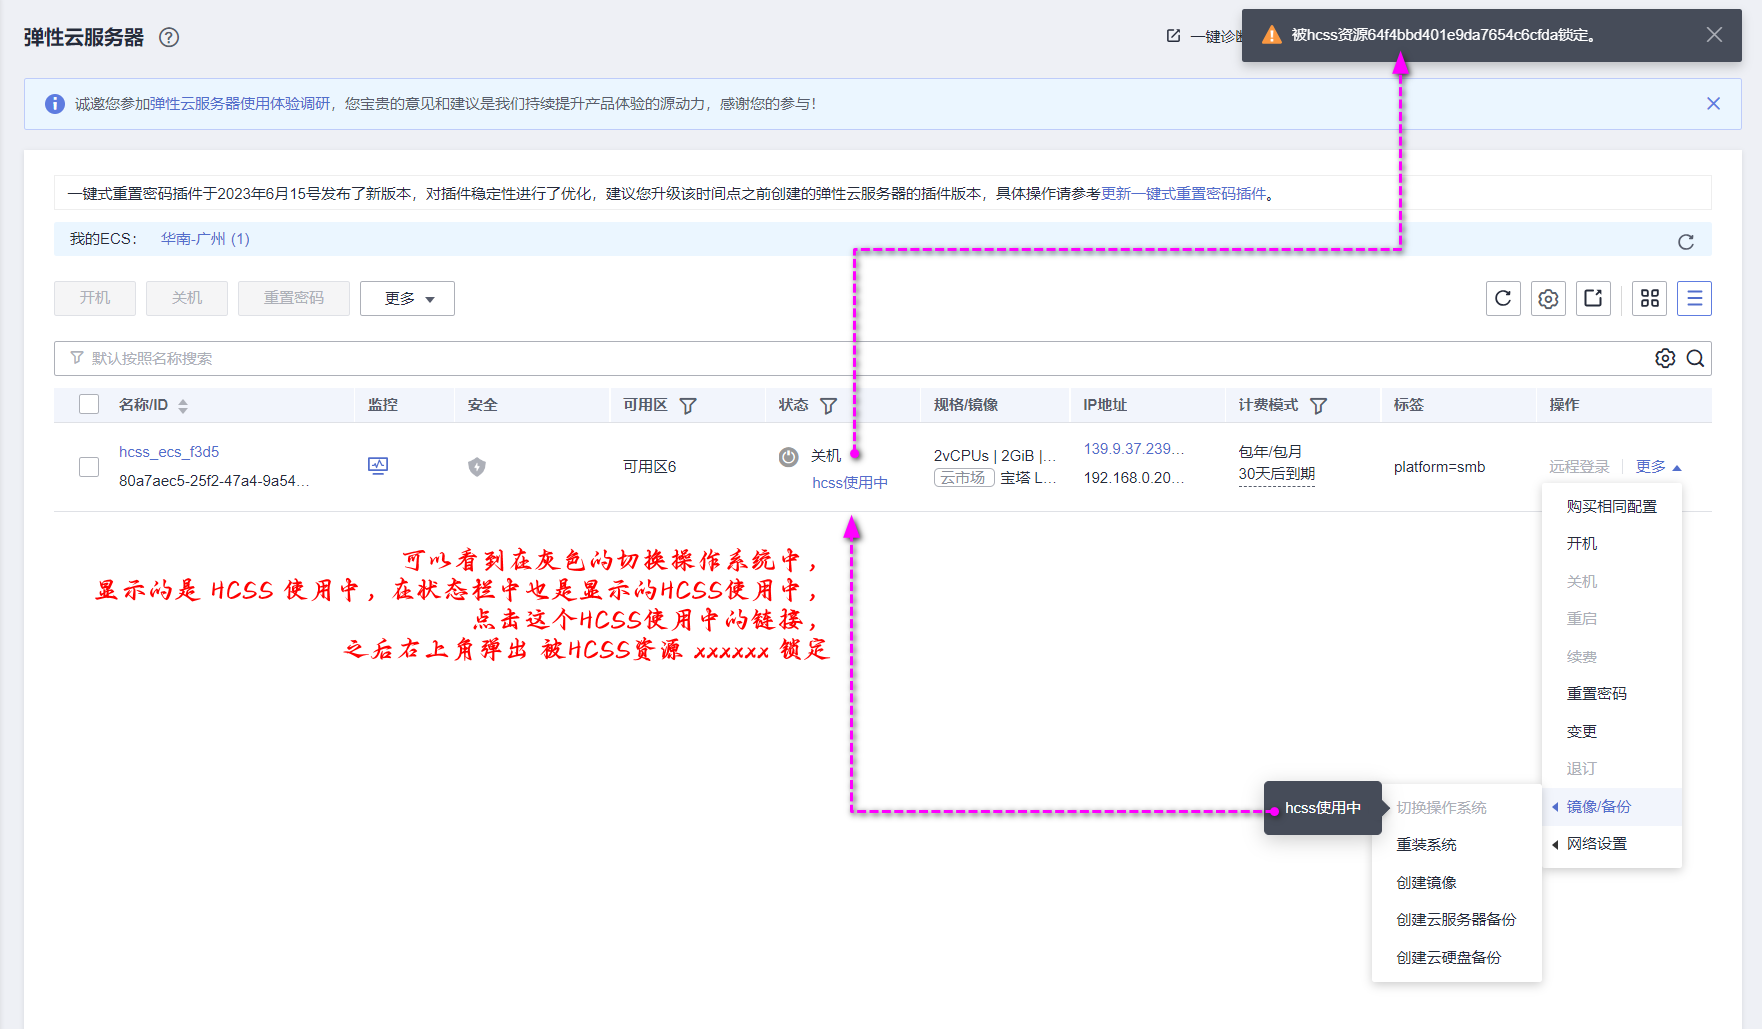Viewport: 1762px width, 1029px height.
Task: Click the 关机 power status icon
Action: pyautogui.click(x=789, y=457)
